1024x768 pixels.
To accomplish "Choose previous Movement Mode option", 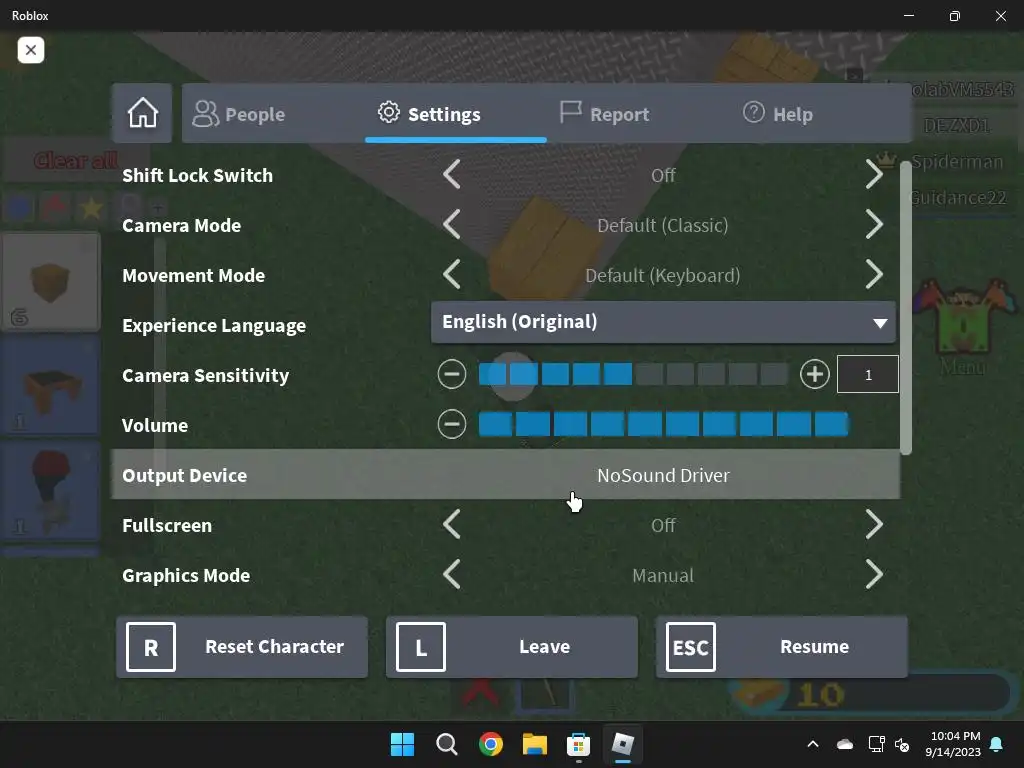I will point(452,275).
